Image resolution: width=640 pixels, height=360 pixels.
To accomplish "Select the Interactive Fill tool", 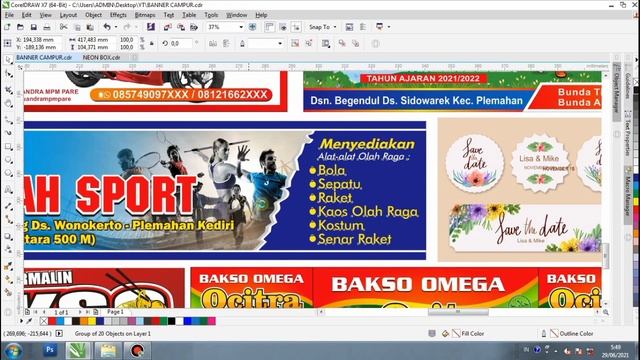I will pos(8,280).
